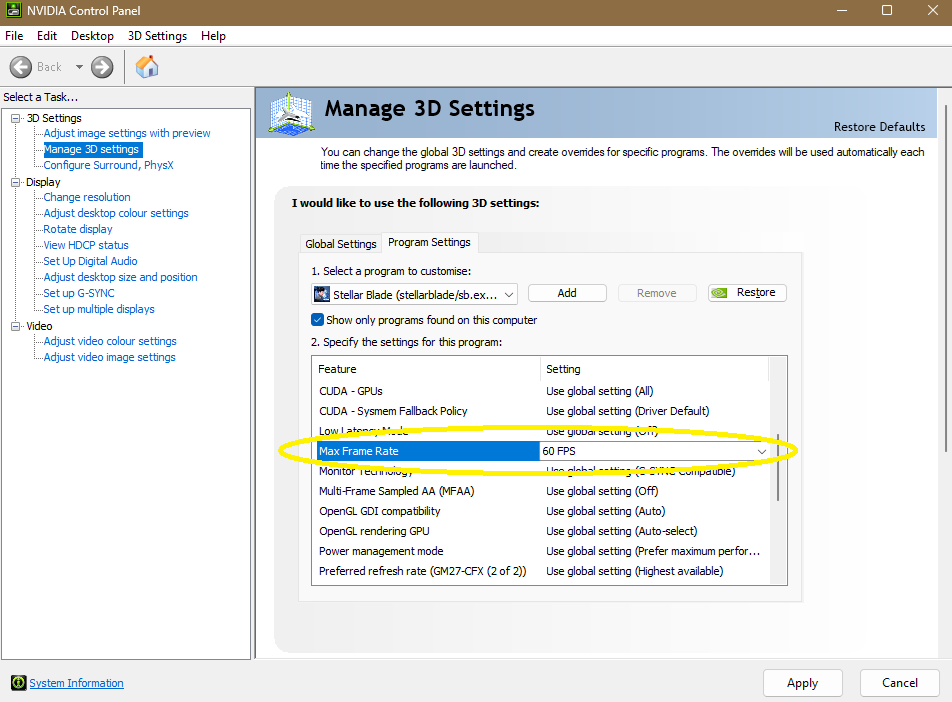Open Change resolution task

87,197
